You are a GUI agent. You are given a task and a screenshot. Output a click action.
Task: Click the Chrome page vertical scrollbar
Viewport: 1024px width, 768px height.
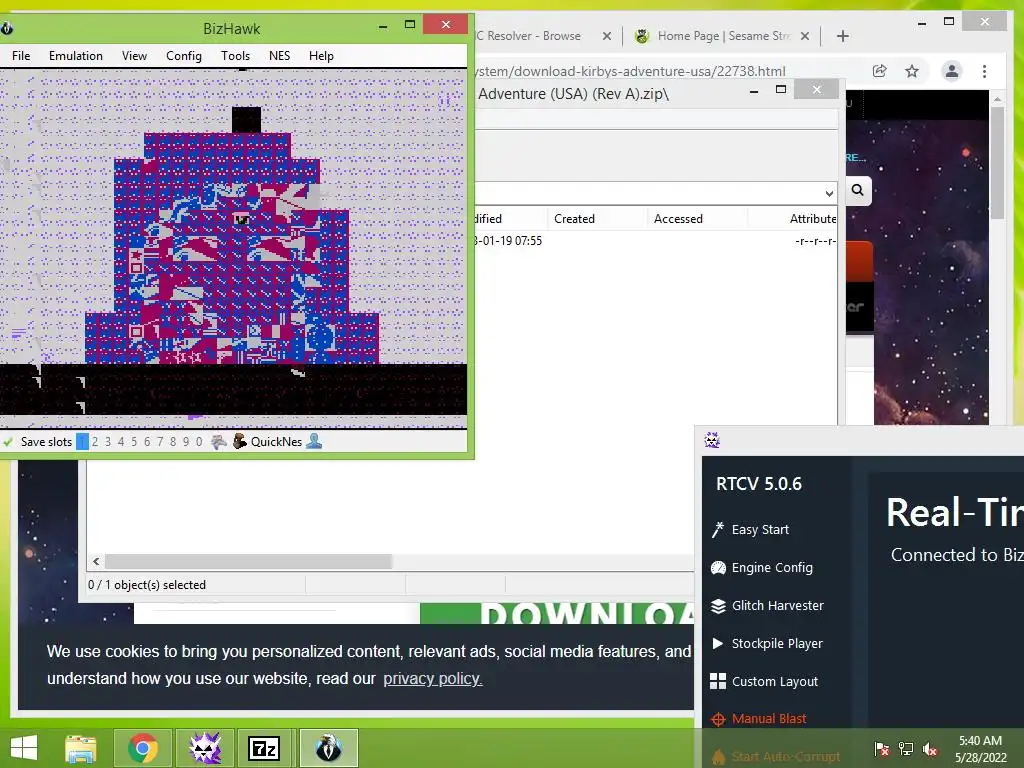click(997, 163)
